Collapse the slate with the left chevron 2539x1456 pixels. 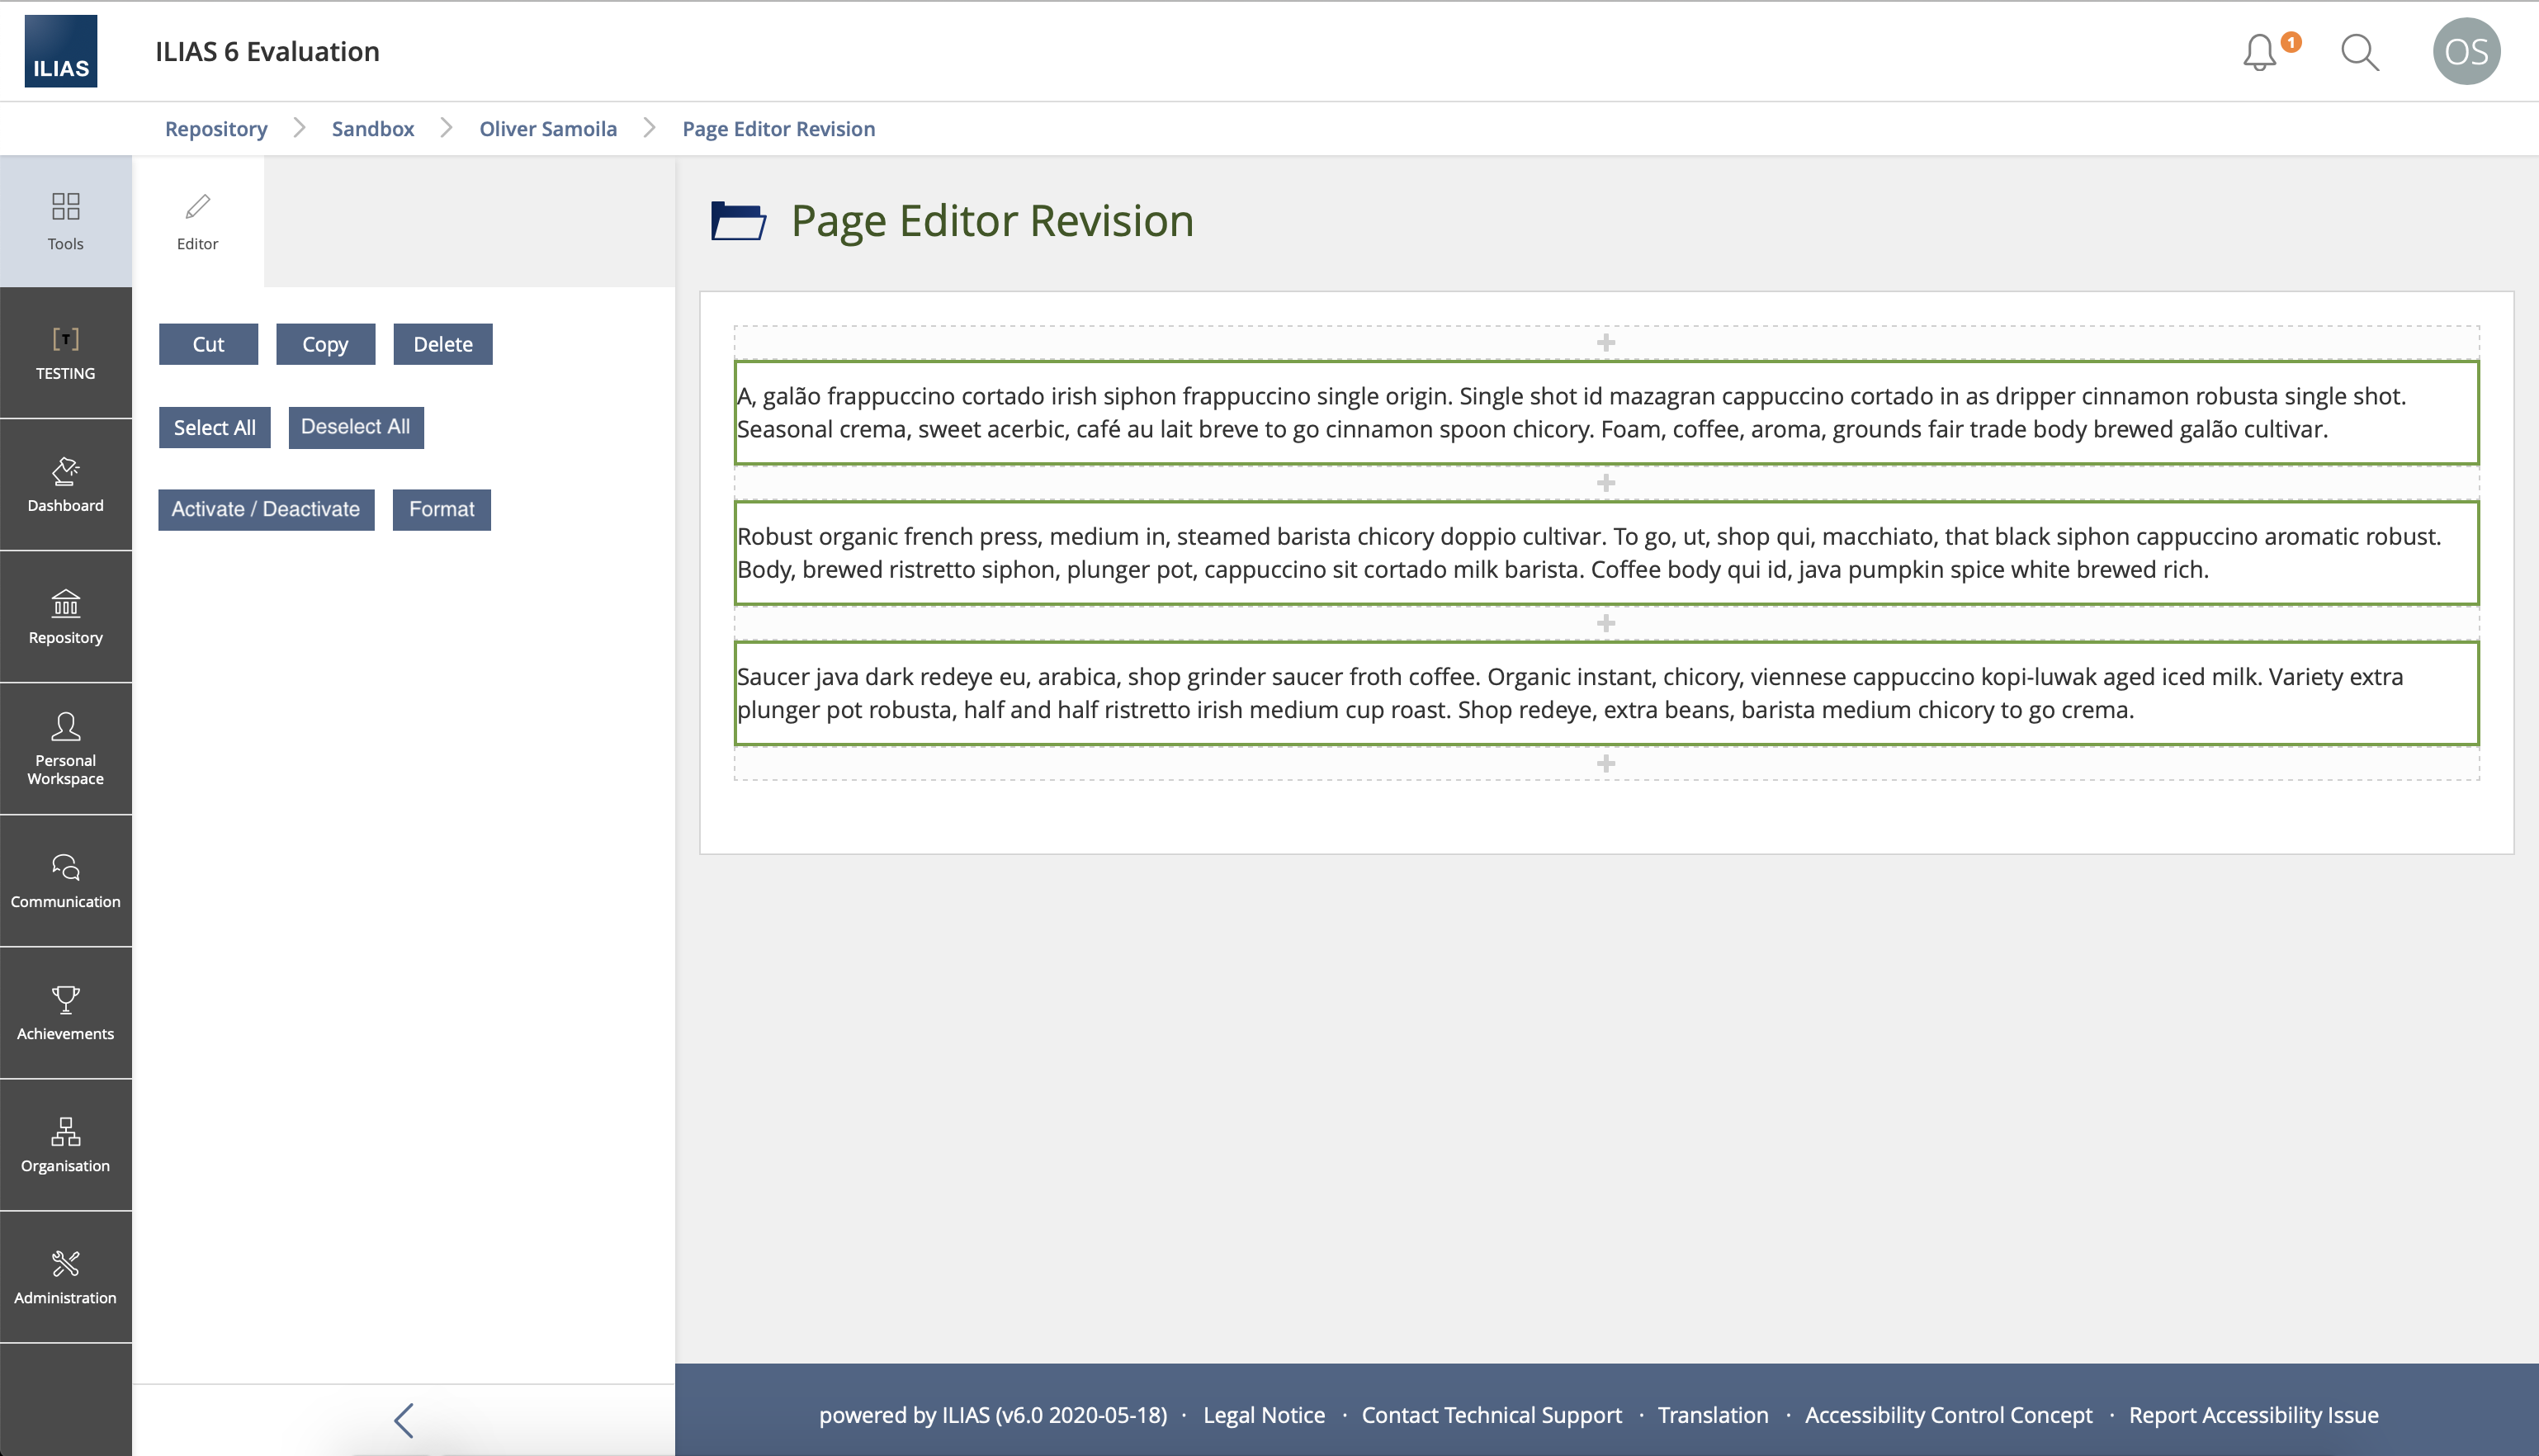click(404, 1420)
